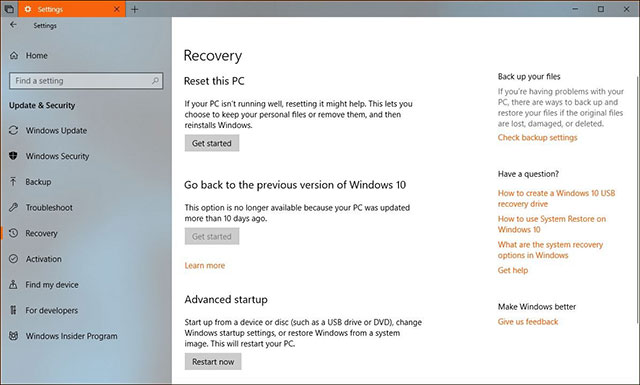Click the Backup upload arrow icon

tap(13, 182)
